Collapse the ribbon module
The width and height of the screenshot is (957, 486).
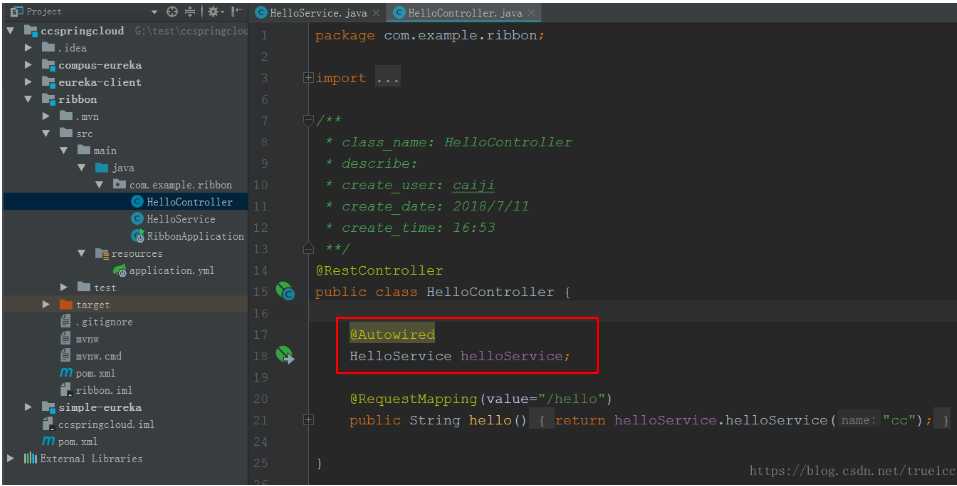click(28, 99)
